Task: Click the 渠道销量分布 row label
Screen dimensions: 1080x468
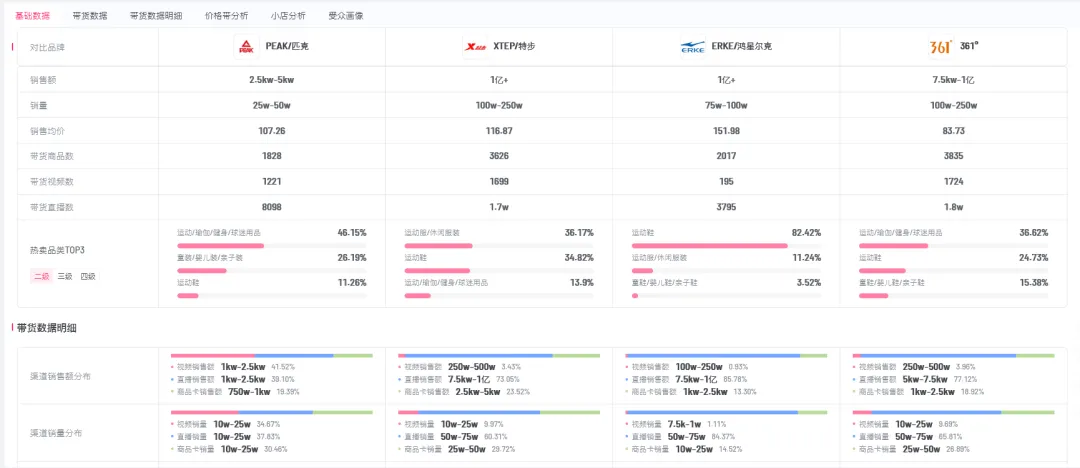Action: point(56,434)
